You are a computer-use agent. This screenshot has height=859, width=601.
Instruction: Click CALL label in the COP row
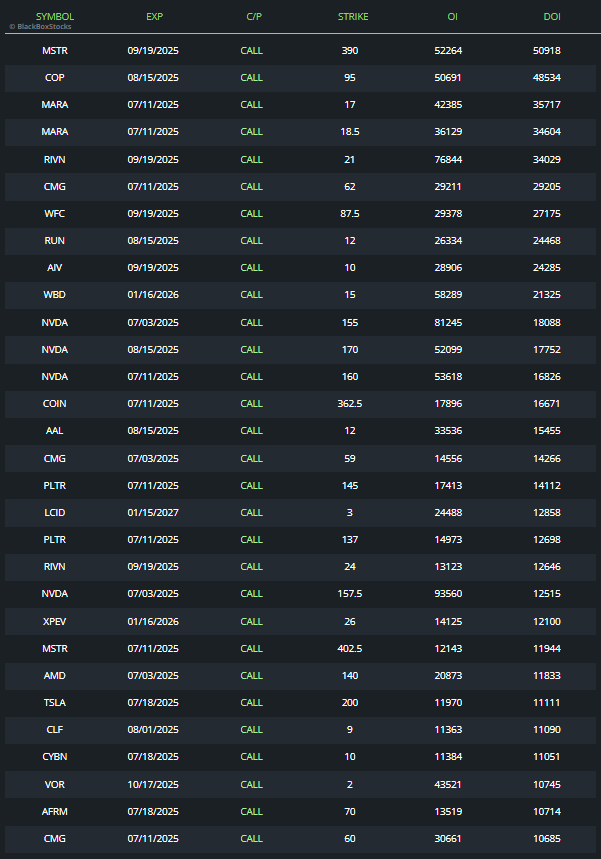click(251, 77)
